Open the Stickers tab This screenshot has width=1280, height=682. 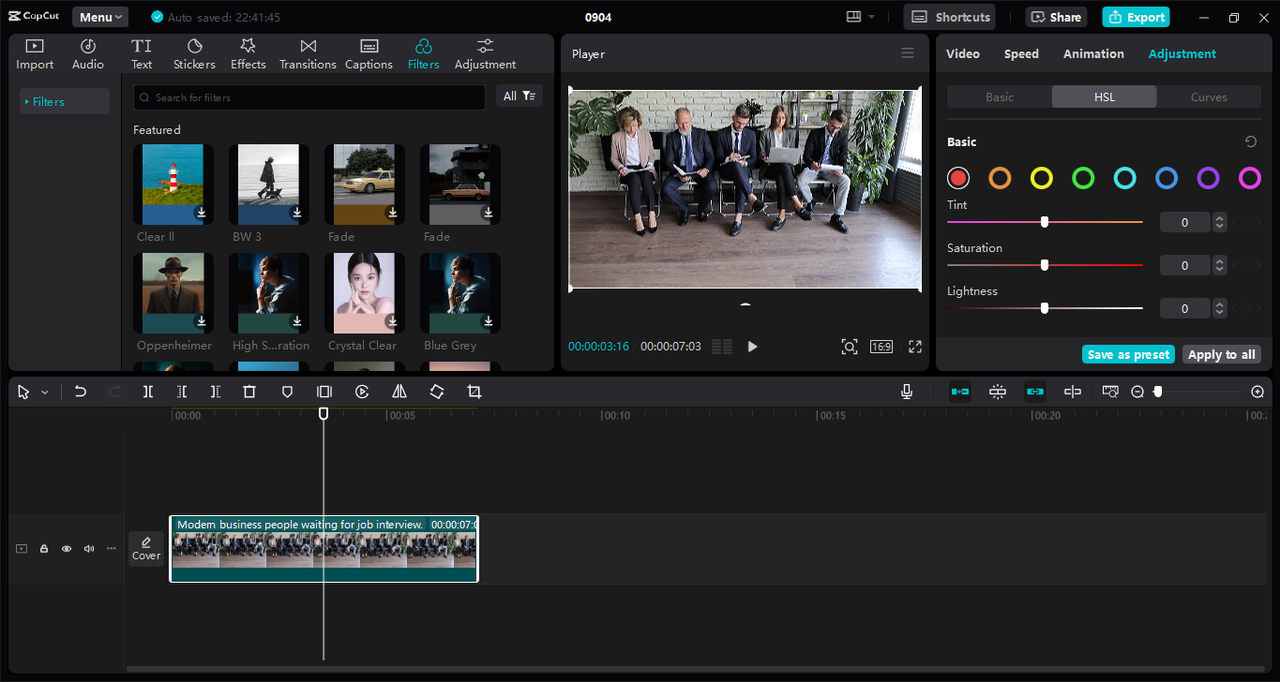pos(194,54)
